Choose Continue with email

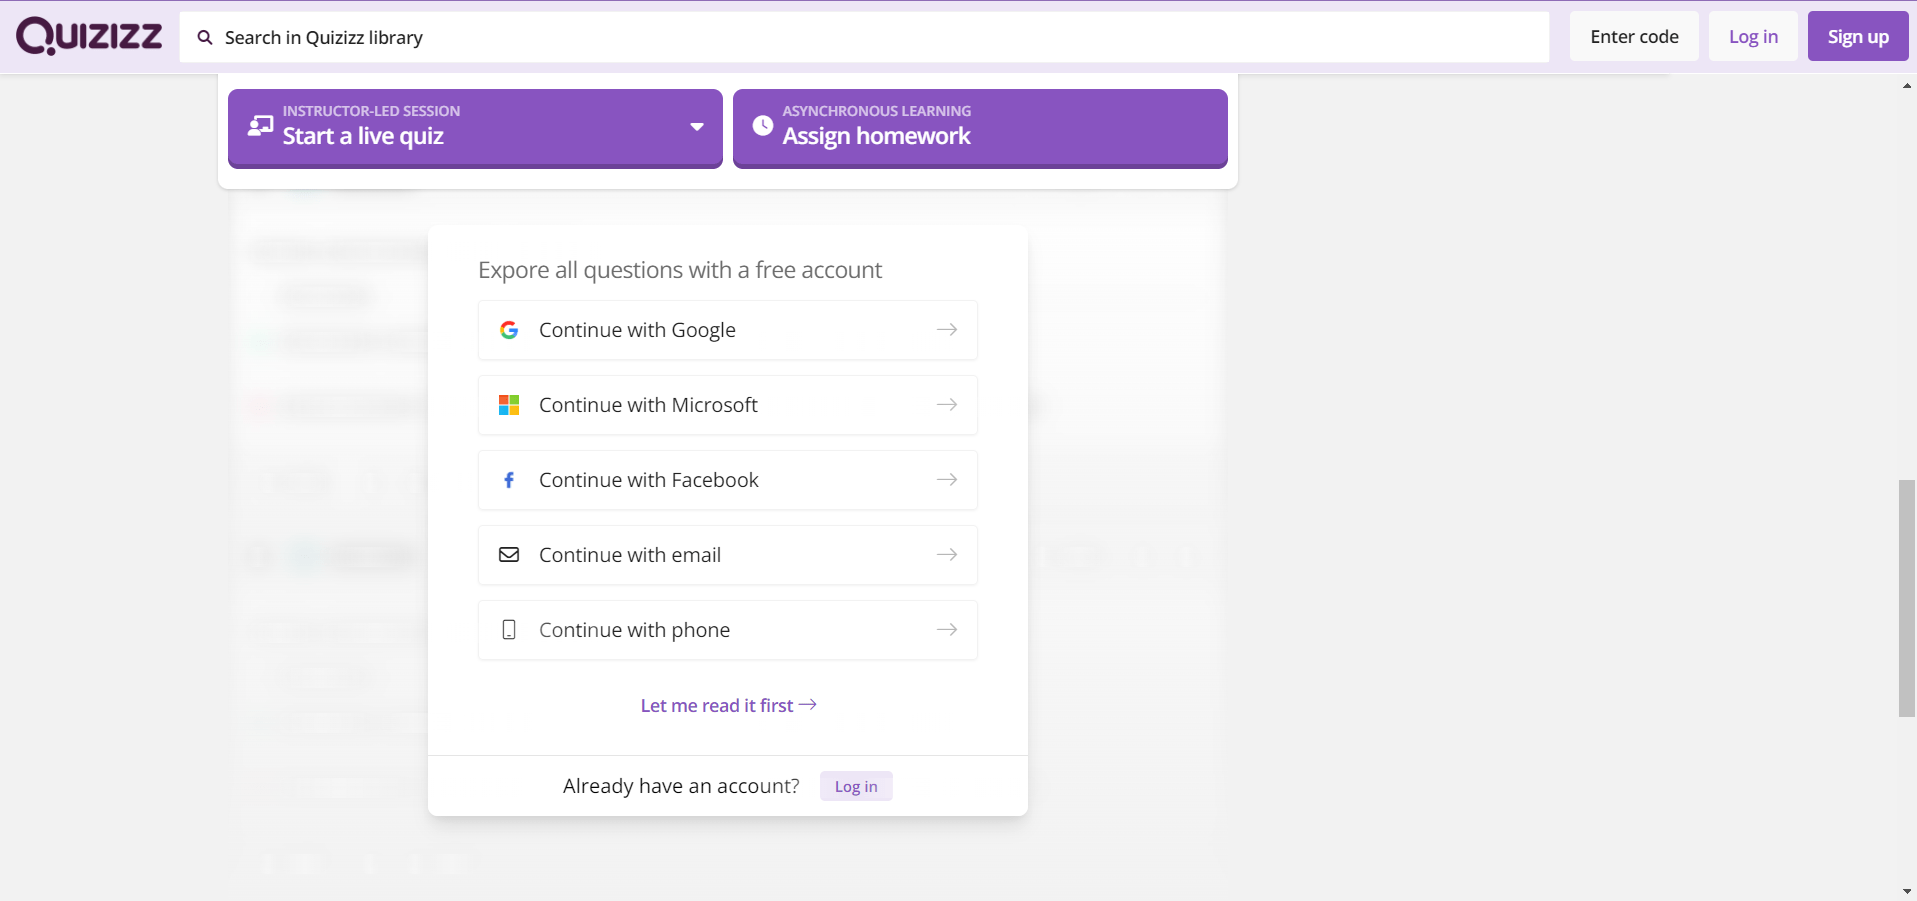tap(728, 555)
